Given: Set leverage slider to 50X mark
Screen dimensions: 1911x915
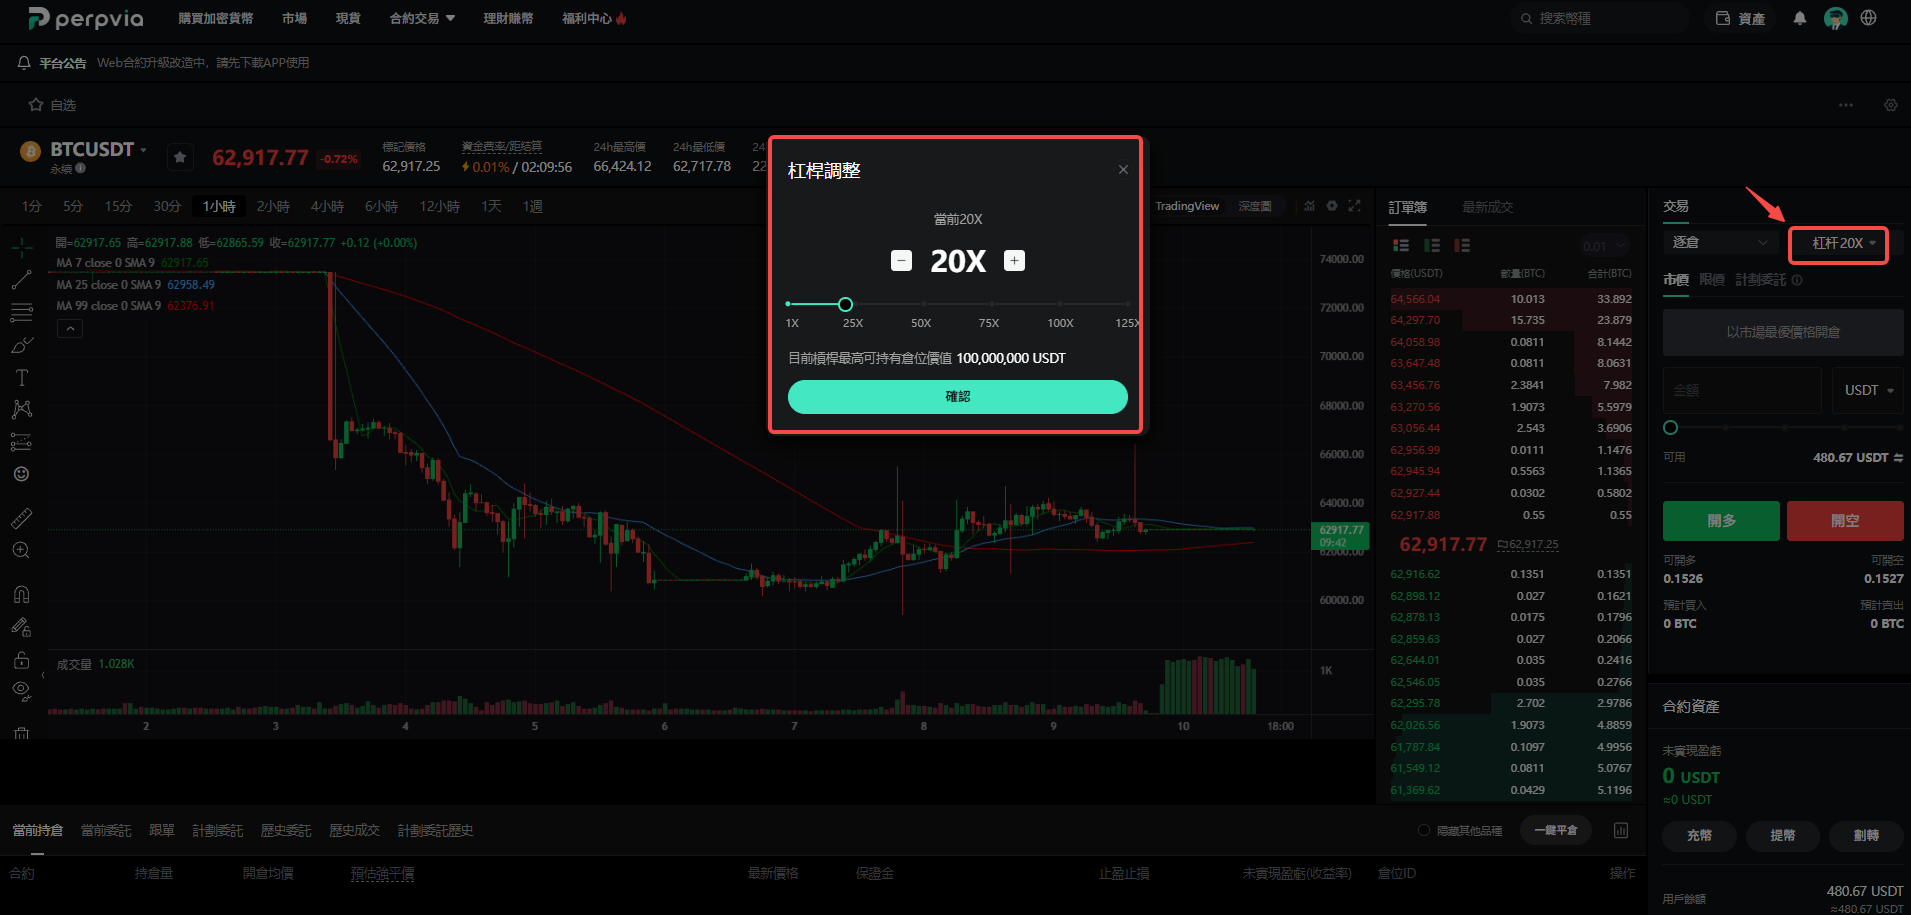Looking at the screenshot, I should (x=924, y=304).
